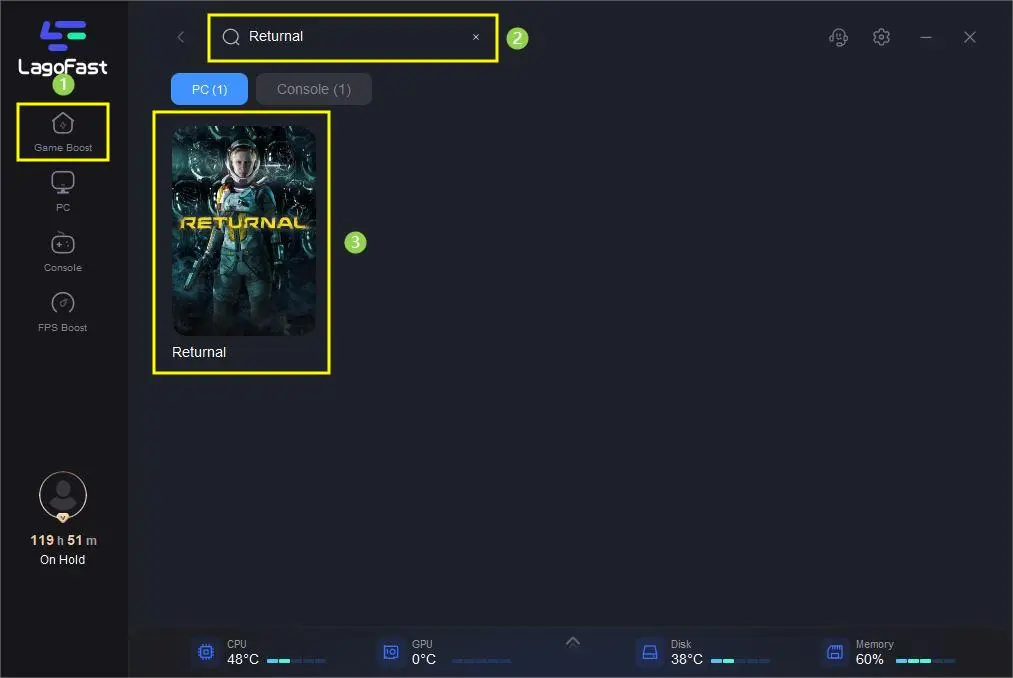Click the GPU temperature icon

pos(391,652)
